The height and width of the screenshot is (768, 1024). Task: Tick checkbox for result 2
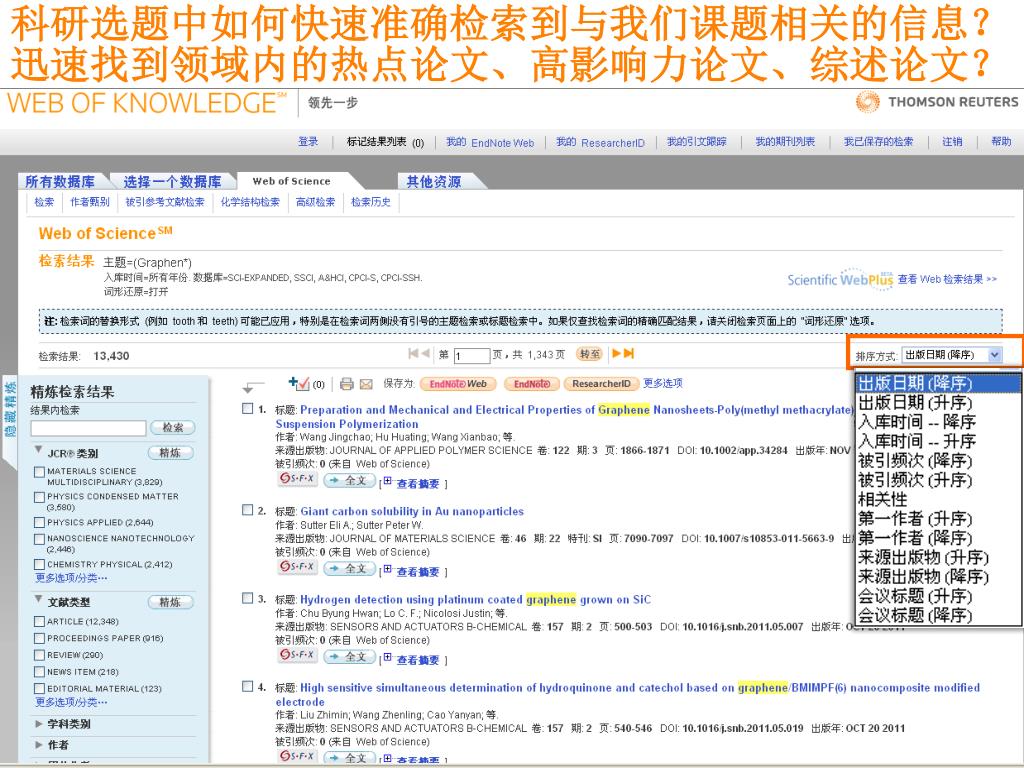point(248,510)
